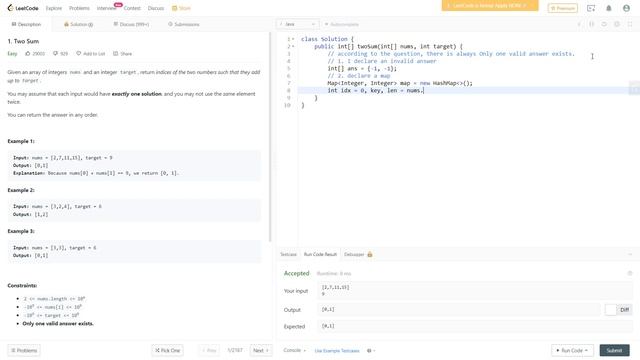Open the Java language dropdown
This screenshot has height=360, width=640.
click(298, 24)
